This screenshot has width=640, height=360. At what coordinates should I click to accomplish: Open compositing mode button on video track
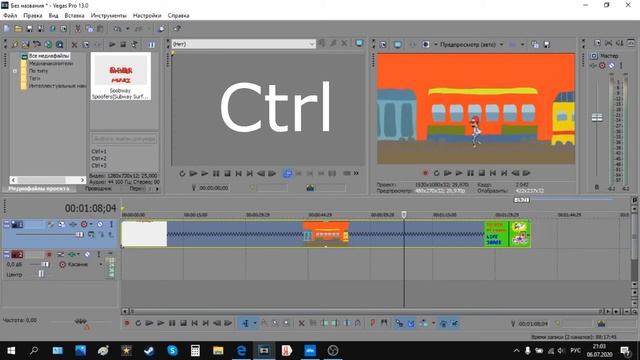pos(91,235)
